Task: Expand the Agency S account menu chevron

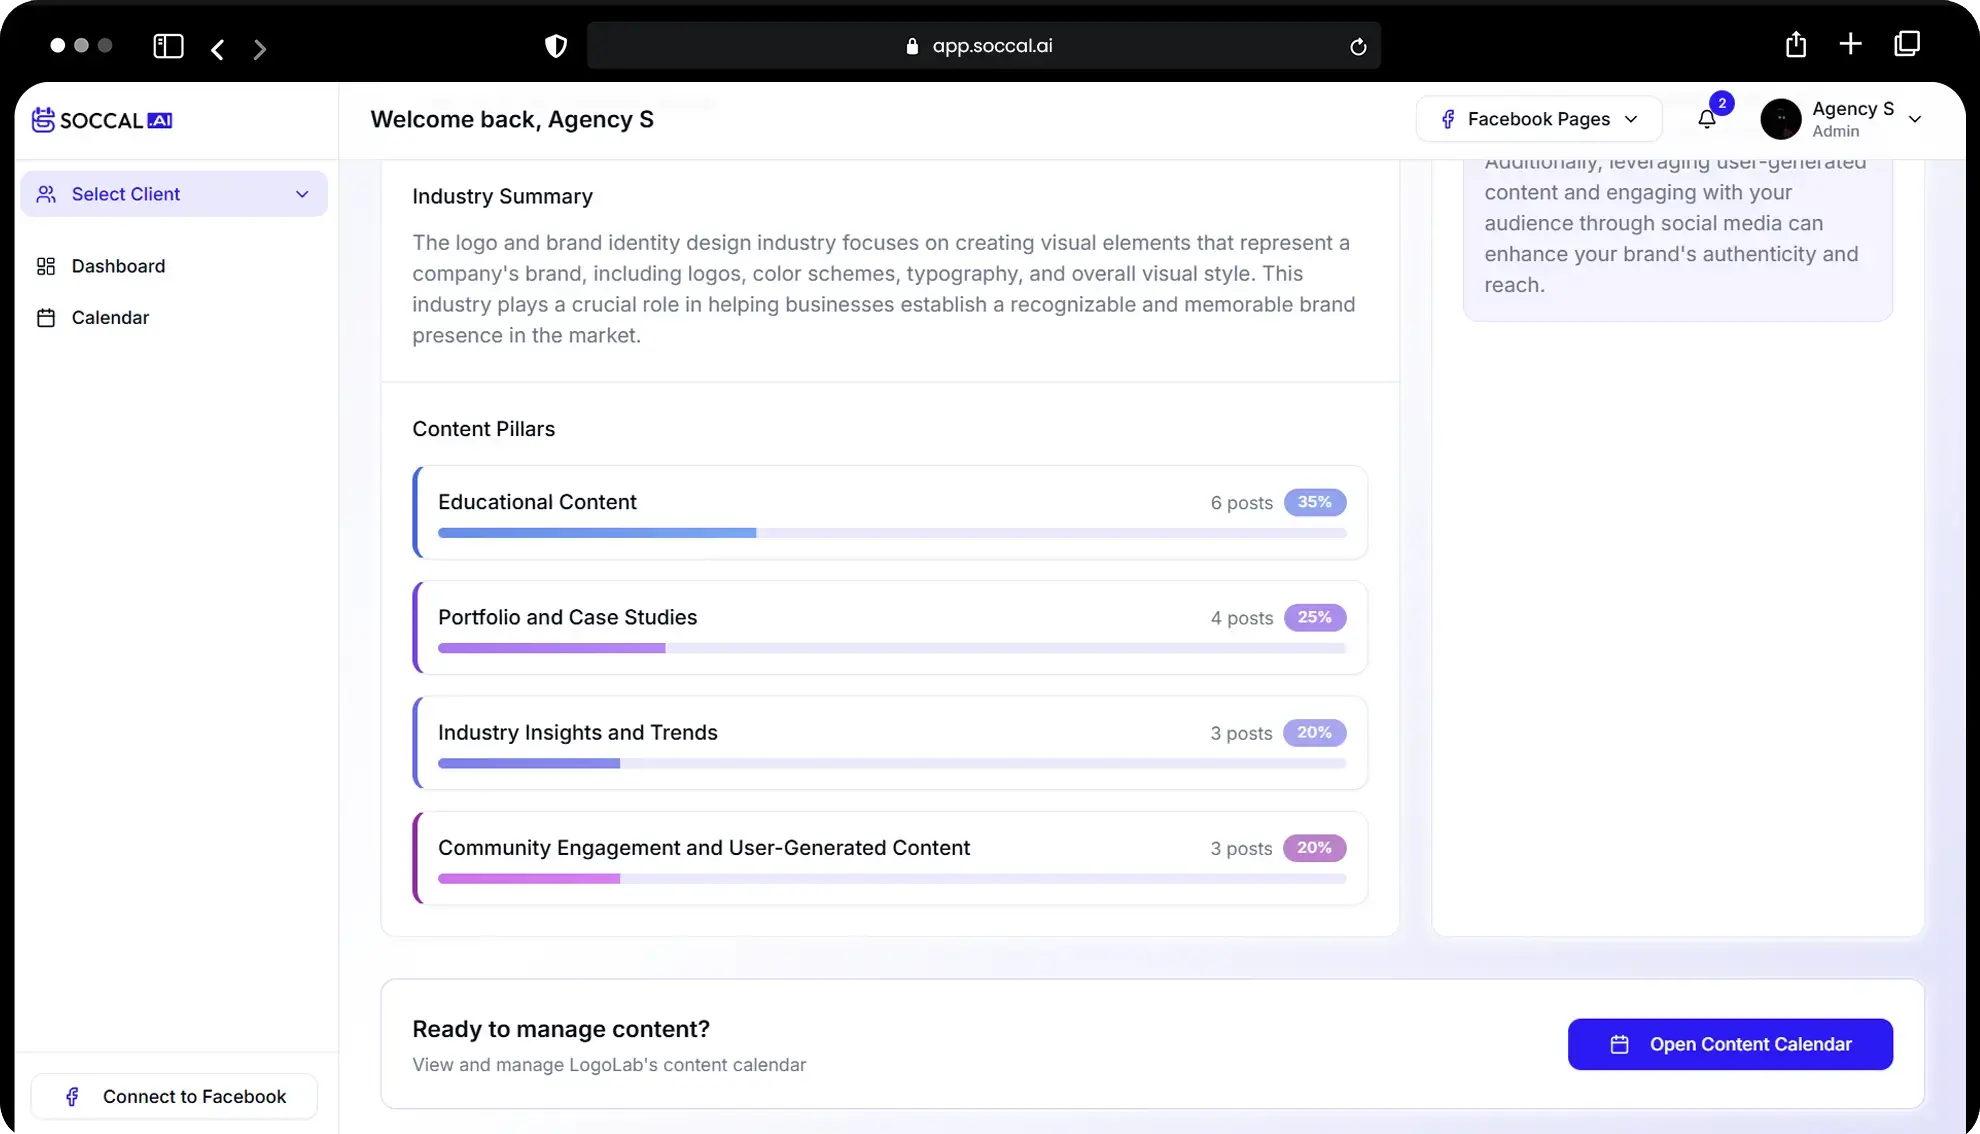Action: [x=1915, y=119]
